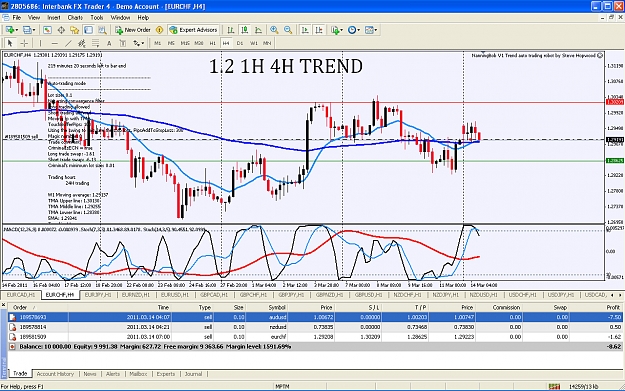Viewport: 625px width, 391px height.
Task: Select order 189581509 eurchf row
Action: click(x=315, y=337)
